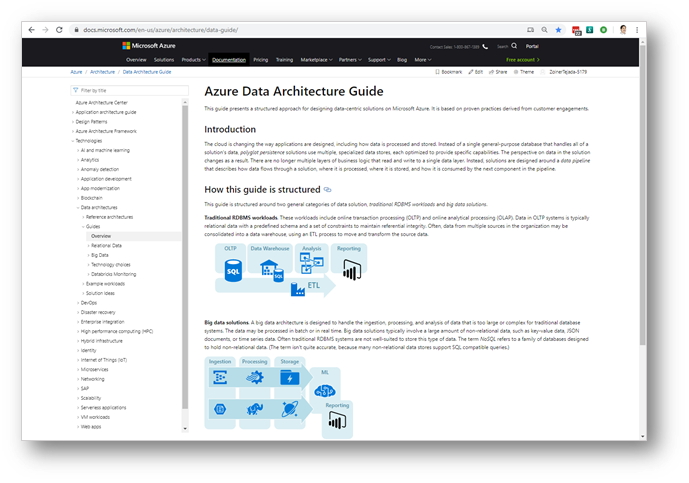Expand the Products dropdown
The width and height of the screenshot is (689, 483).
coord(193,60)
